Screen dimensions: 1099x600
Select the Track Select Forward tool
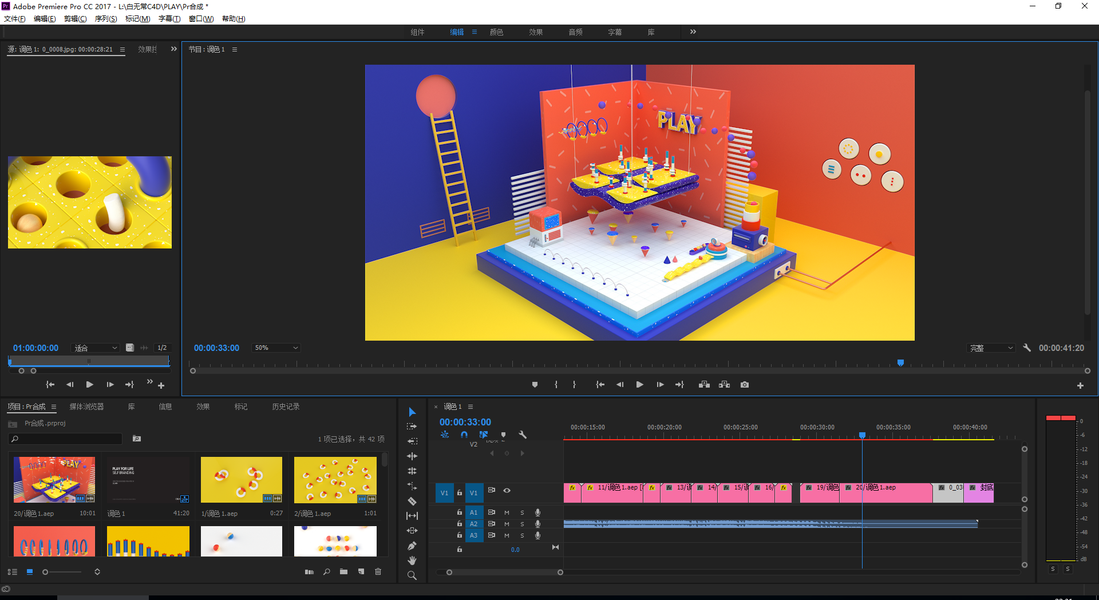tap(411, 426)
